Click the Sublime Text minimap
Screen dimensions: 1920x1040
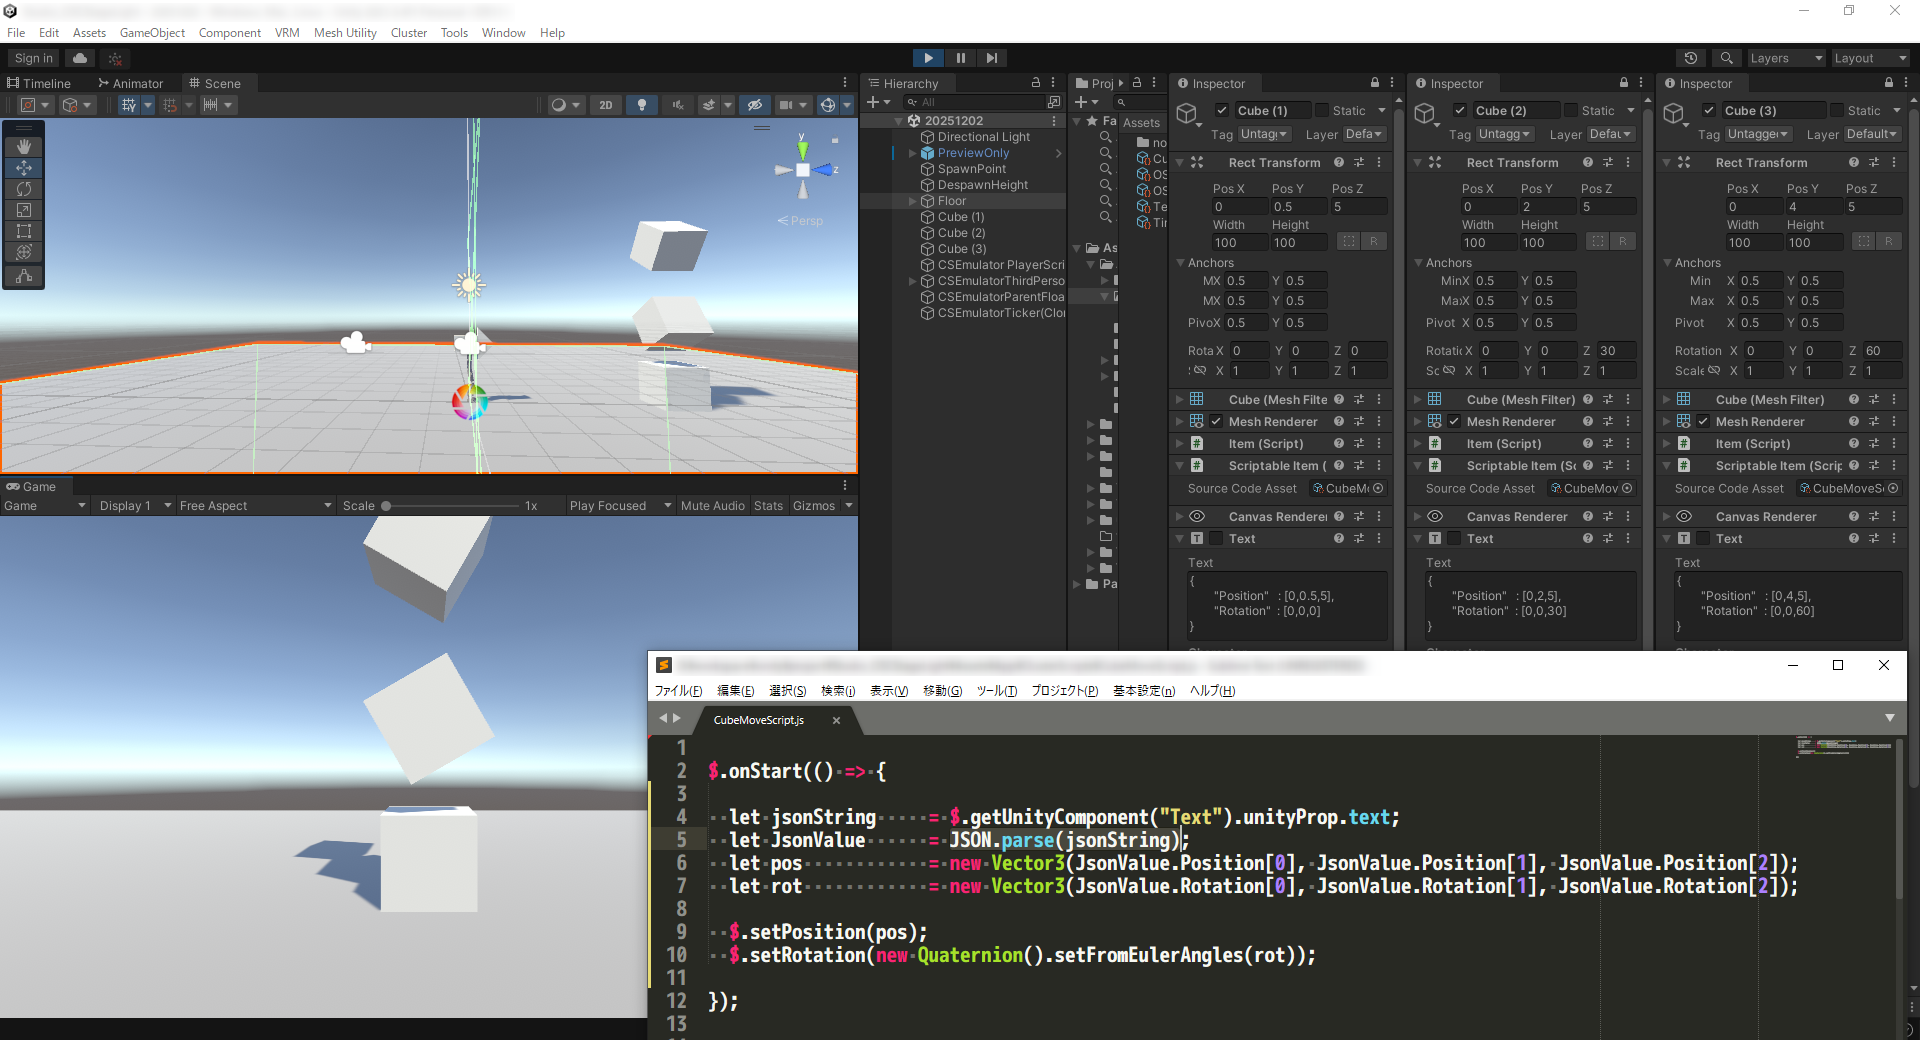pyautogui.click(x=1843, y=747)
